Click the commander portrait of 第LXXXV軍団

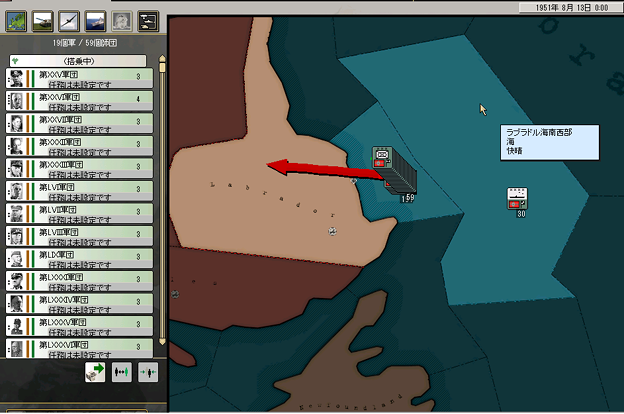[x=16, y=326]
